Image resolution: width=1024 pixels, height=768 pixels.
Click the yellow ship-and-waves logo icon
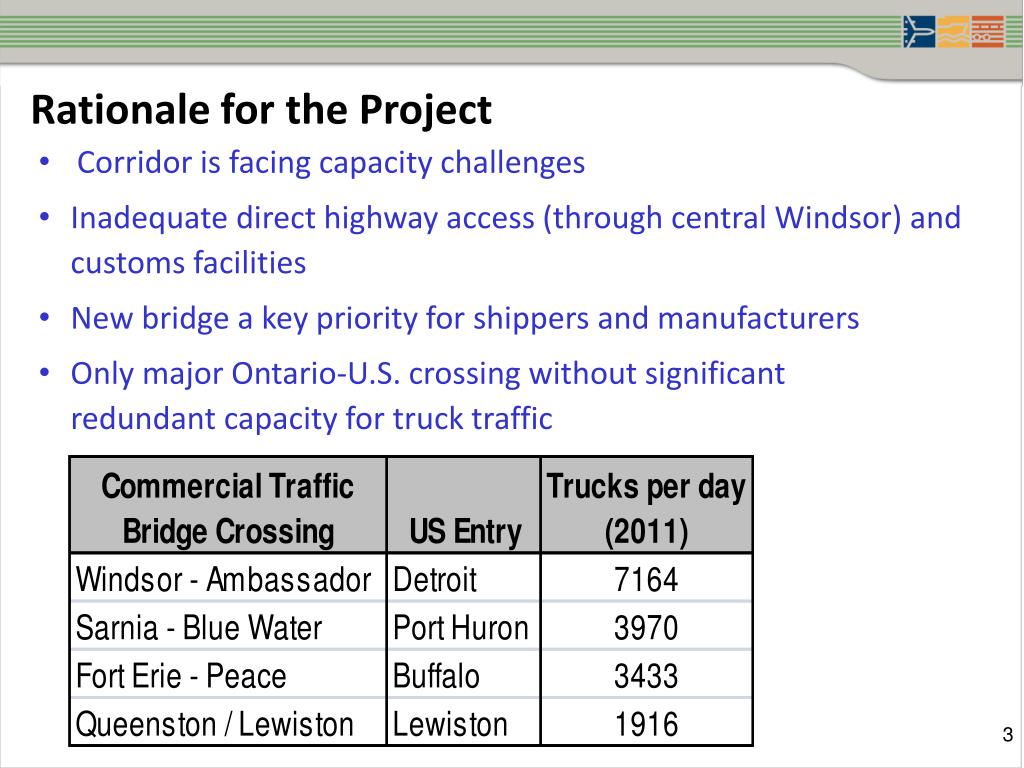coord(952,31)
